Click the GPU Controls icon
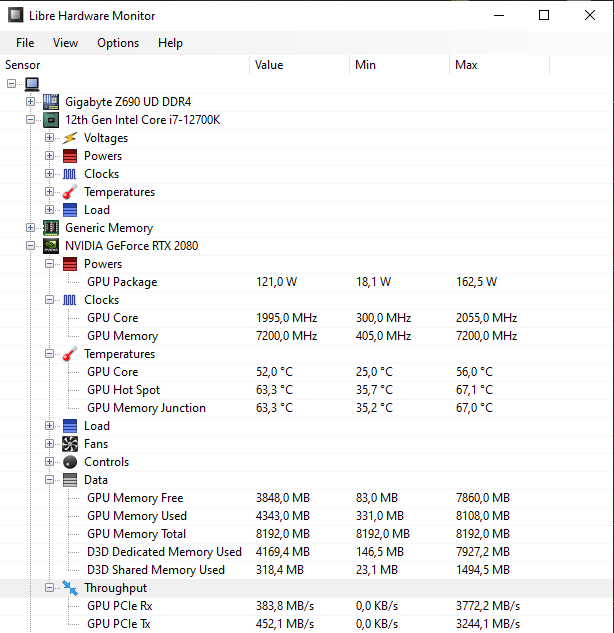Viewport: 614px width, 633px height. coord(69,462)
